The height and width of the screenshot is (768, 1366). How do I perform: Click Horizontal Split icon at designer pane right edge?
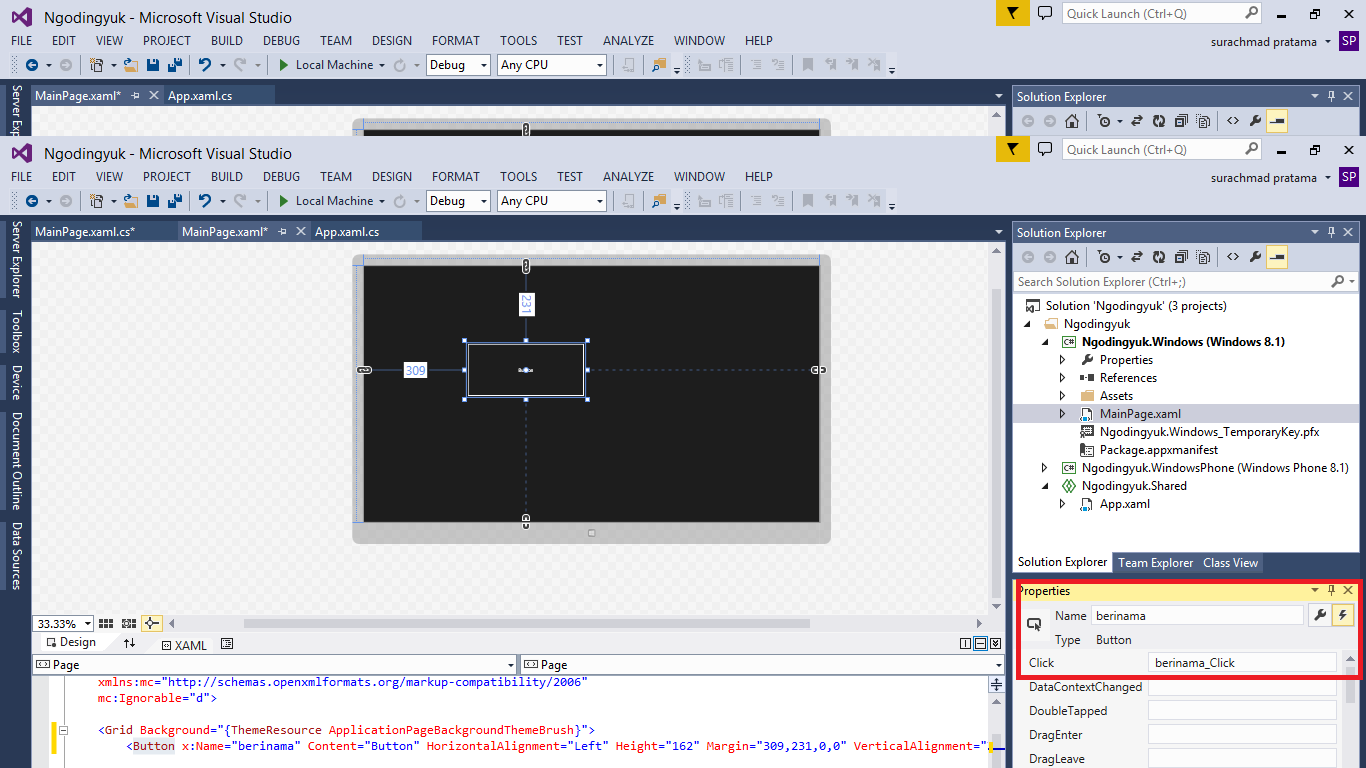coord(980,643)
